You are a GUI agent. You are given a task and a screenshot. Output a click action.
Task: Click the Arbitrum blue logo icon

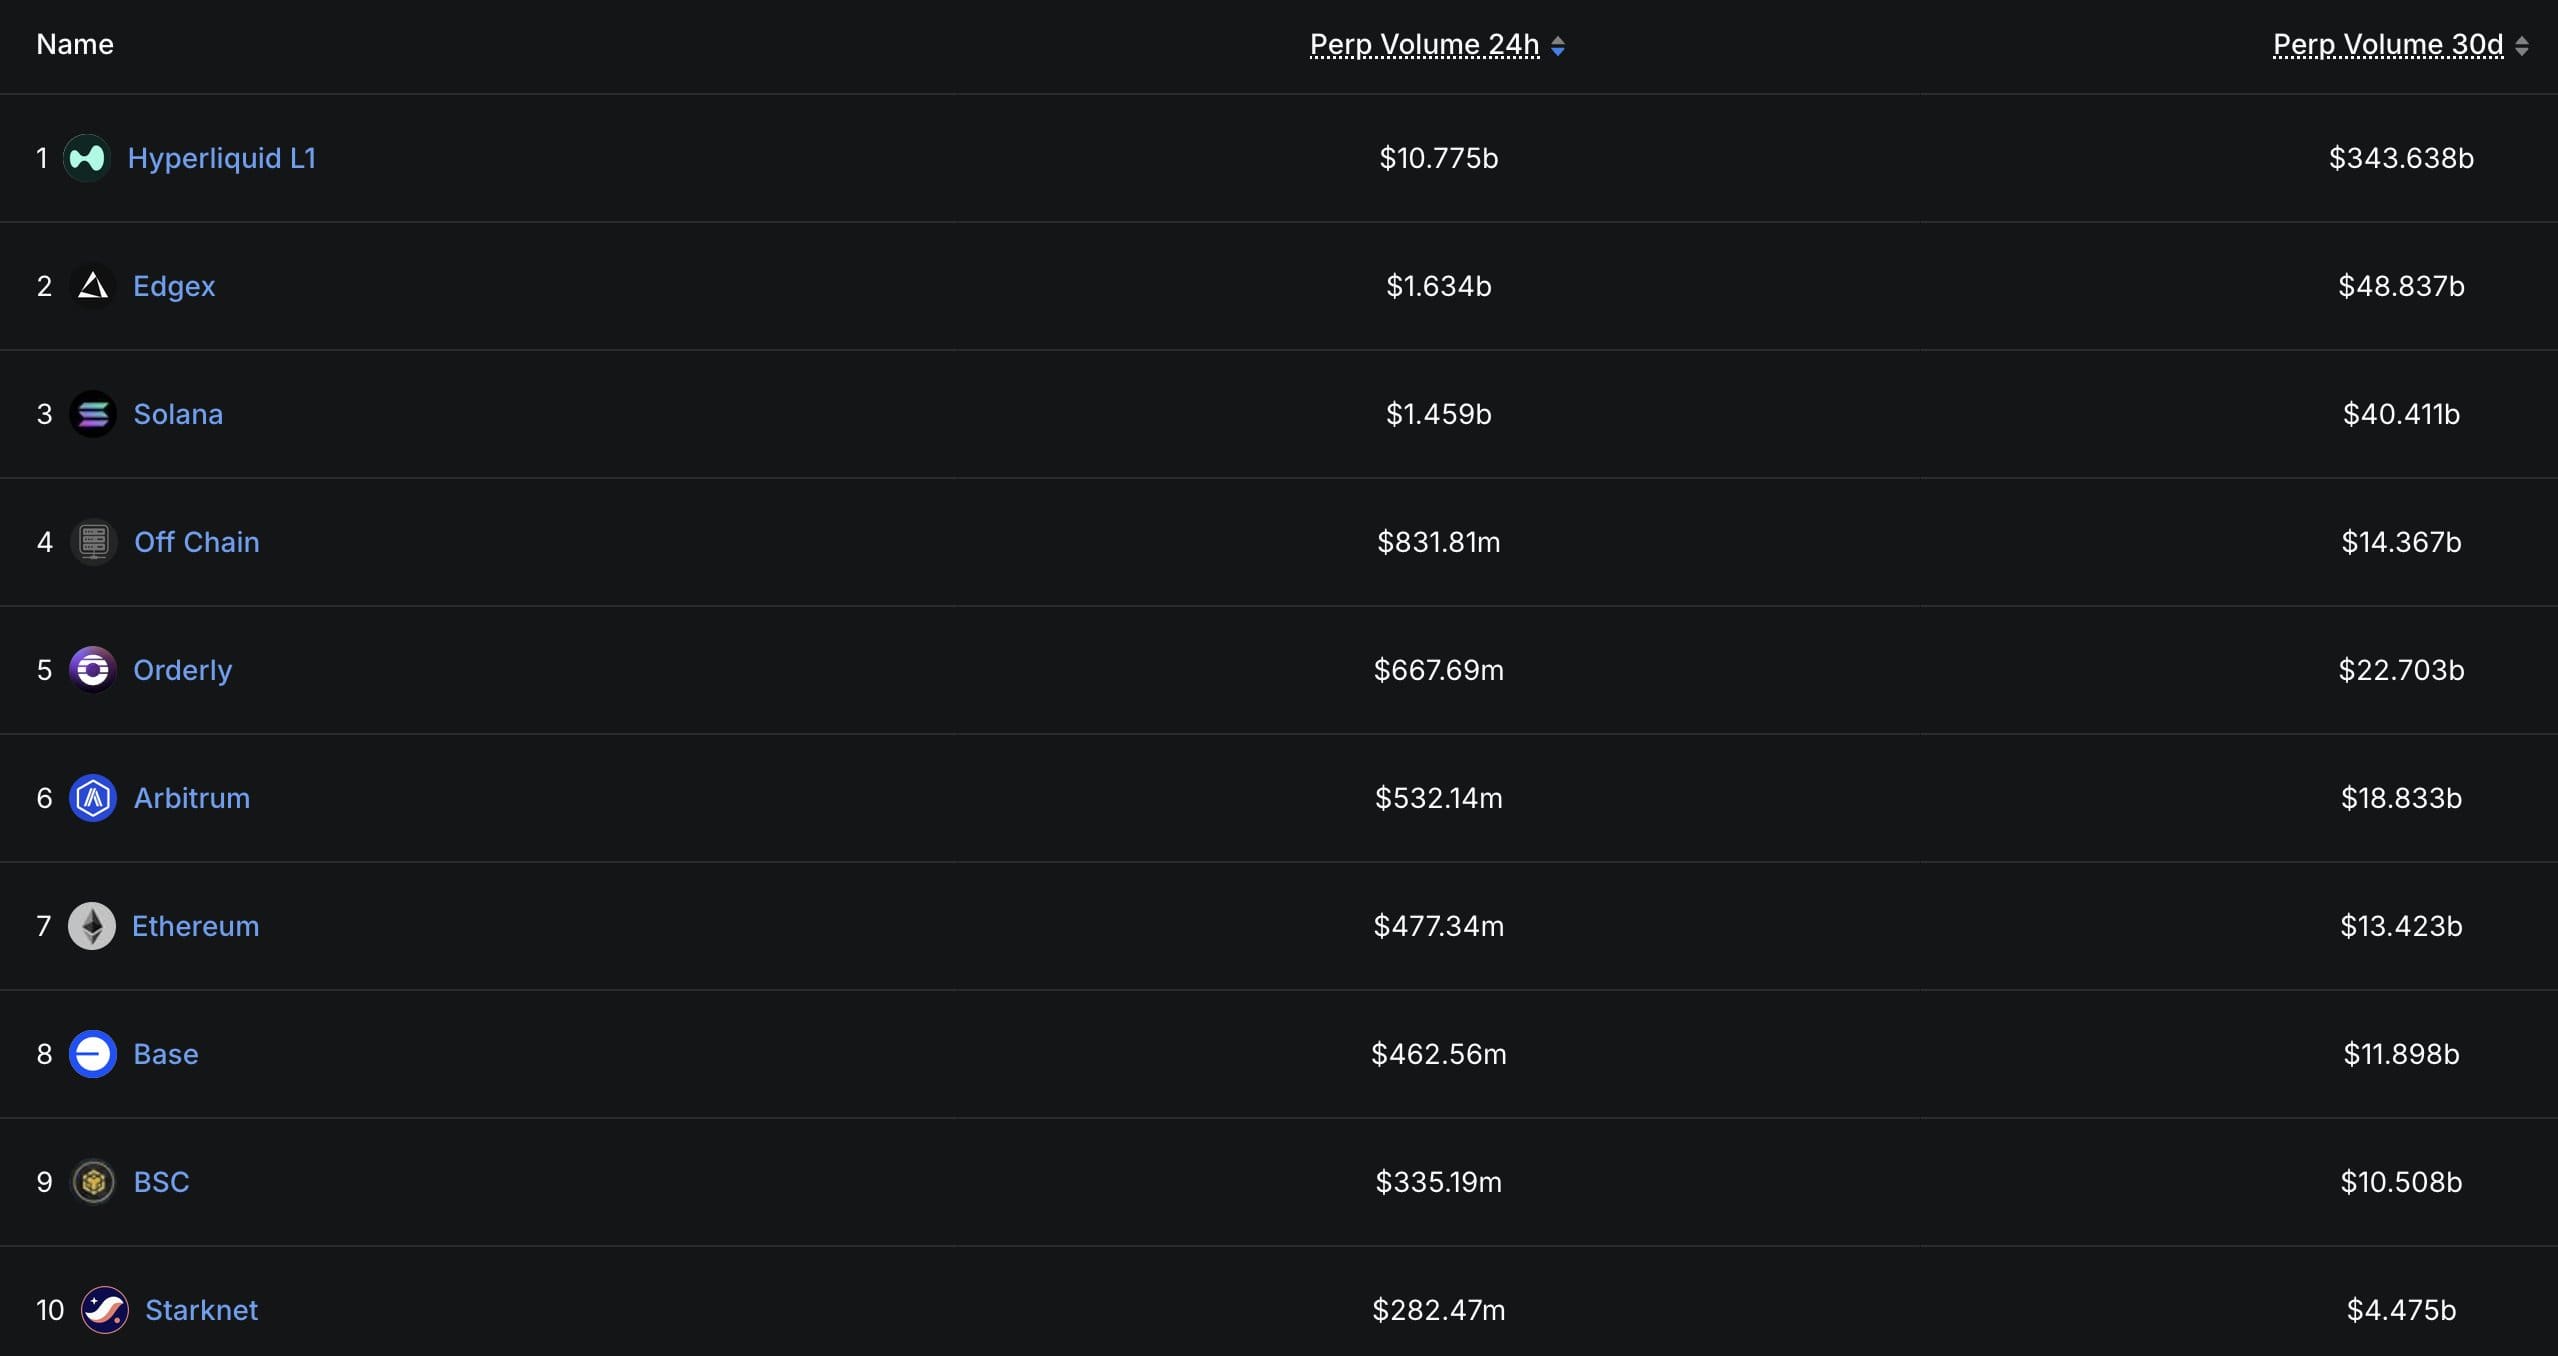pyautogui.click(x=93, y=798)
